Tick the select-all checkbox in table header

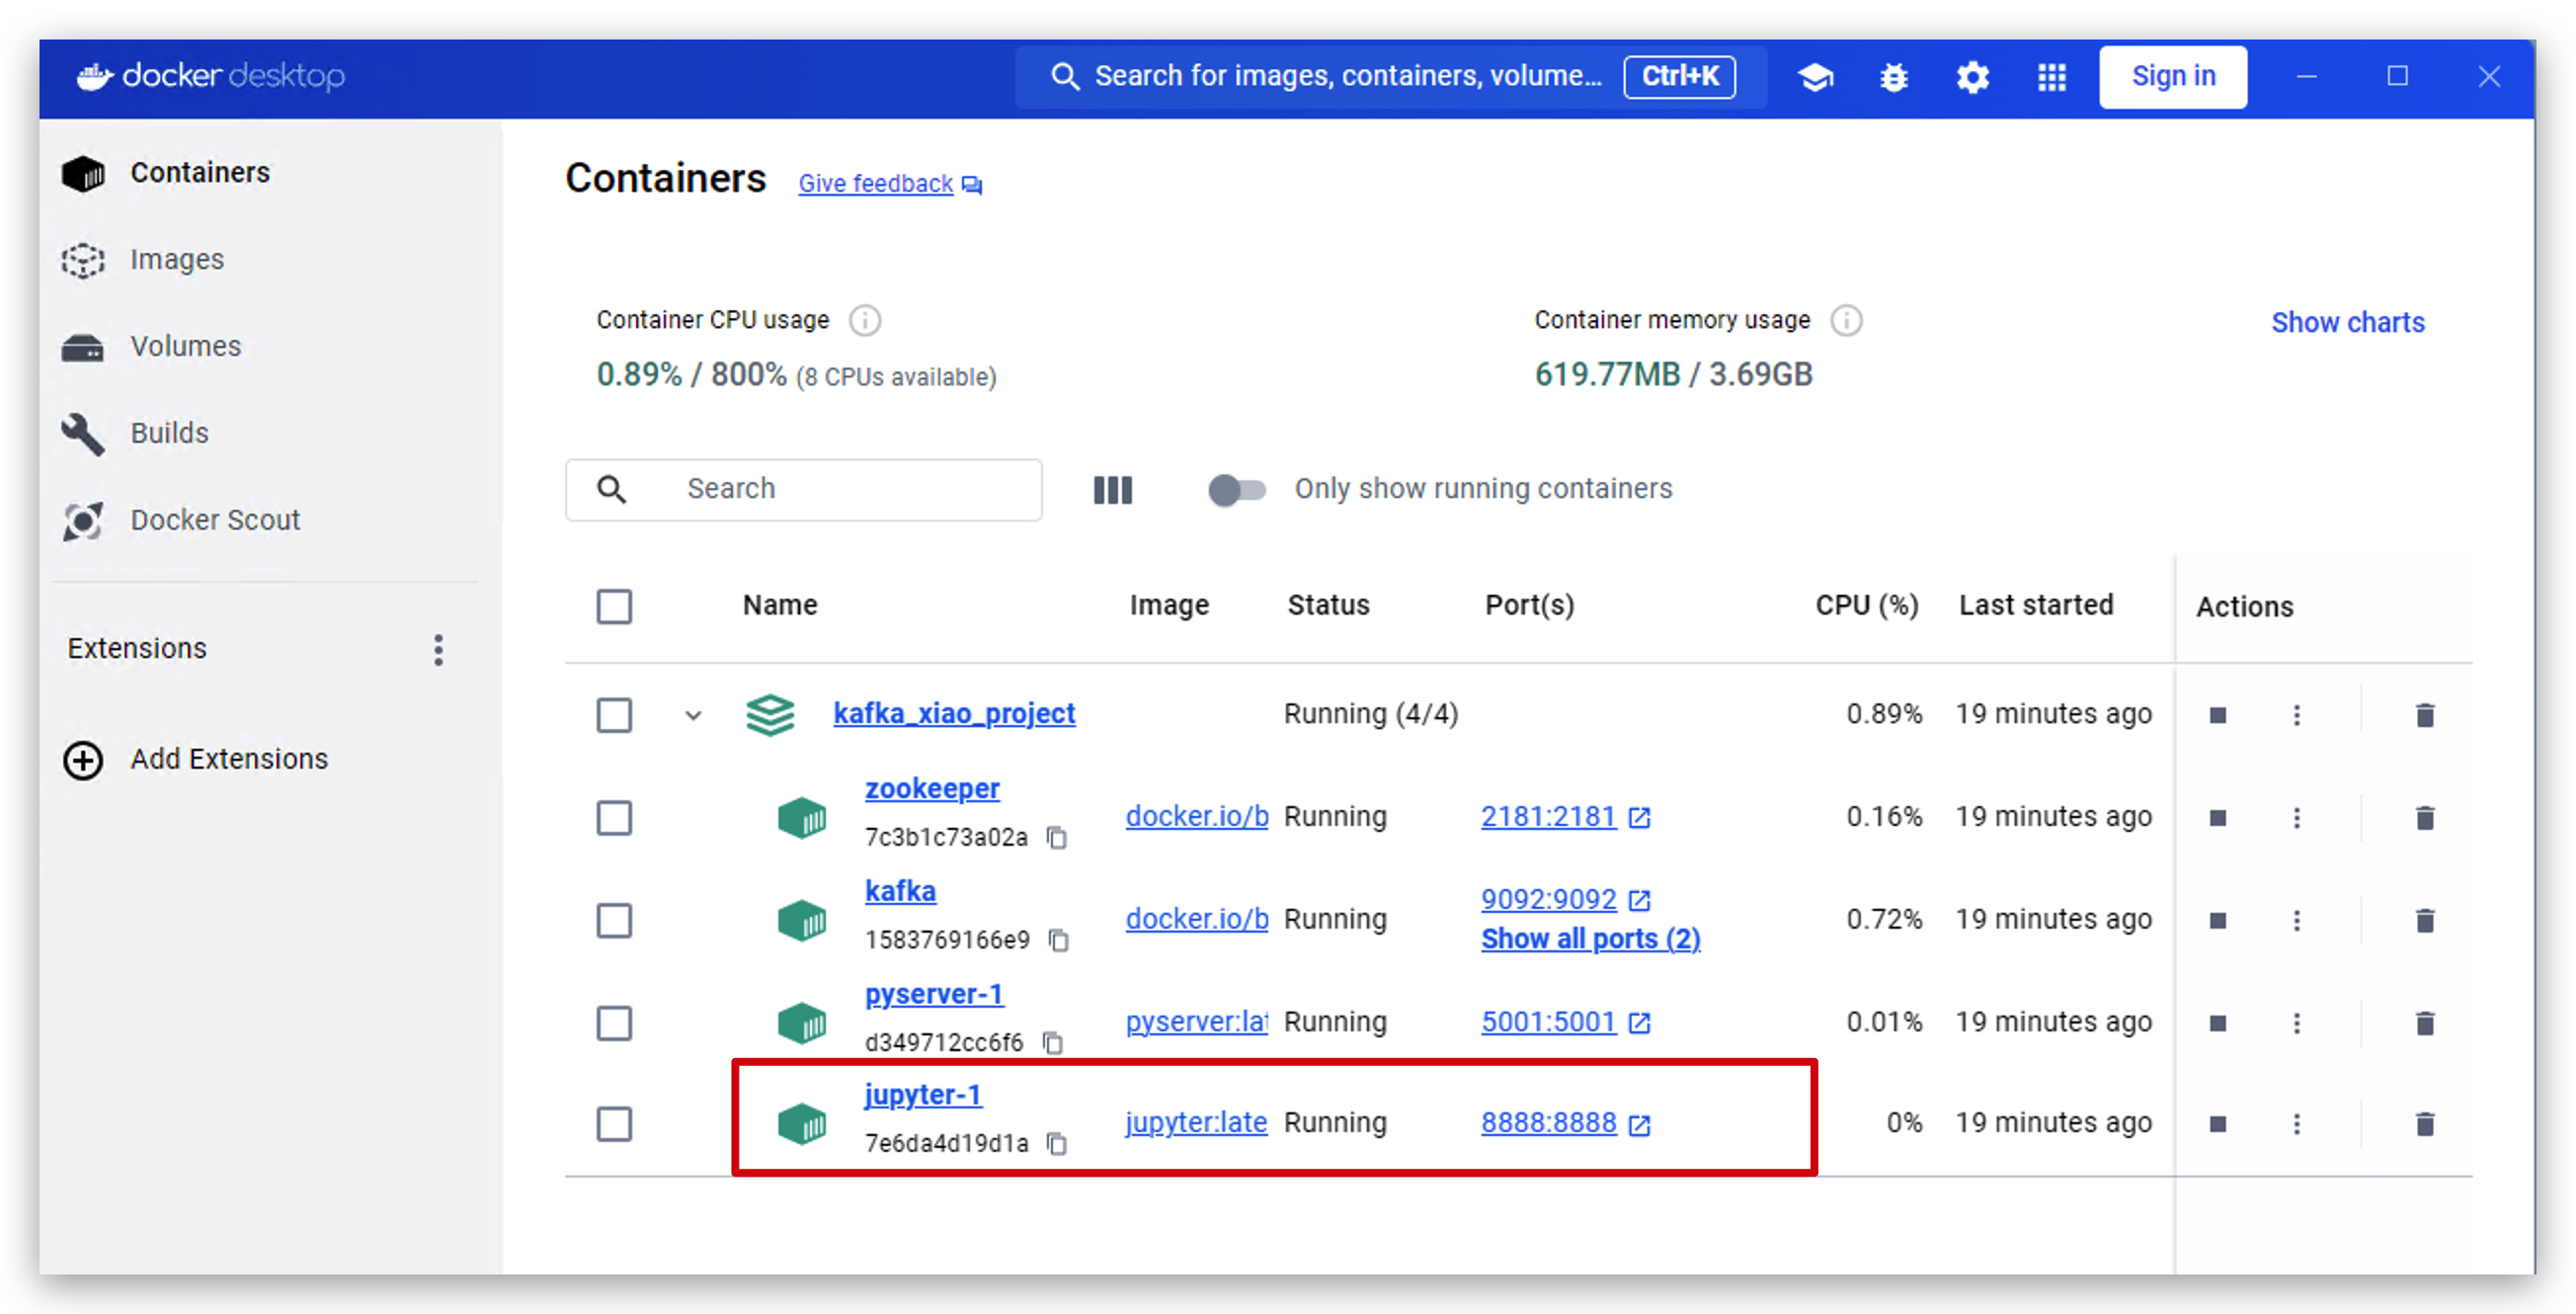tap(614, 606)
